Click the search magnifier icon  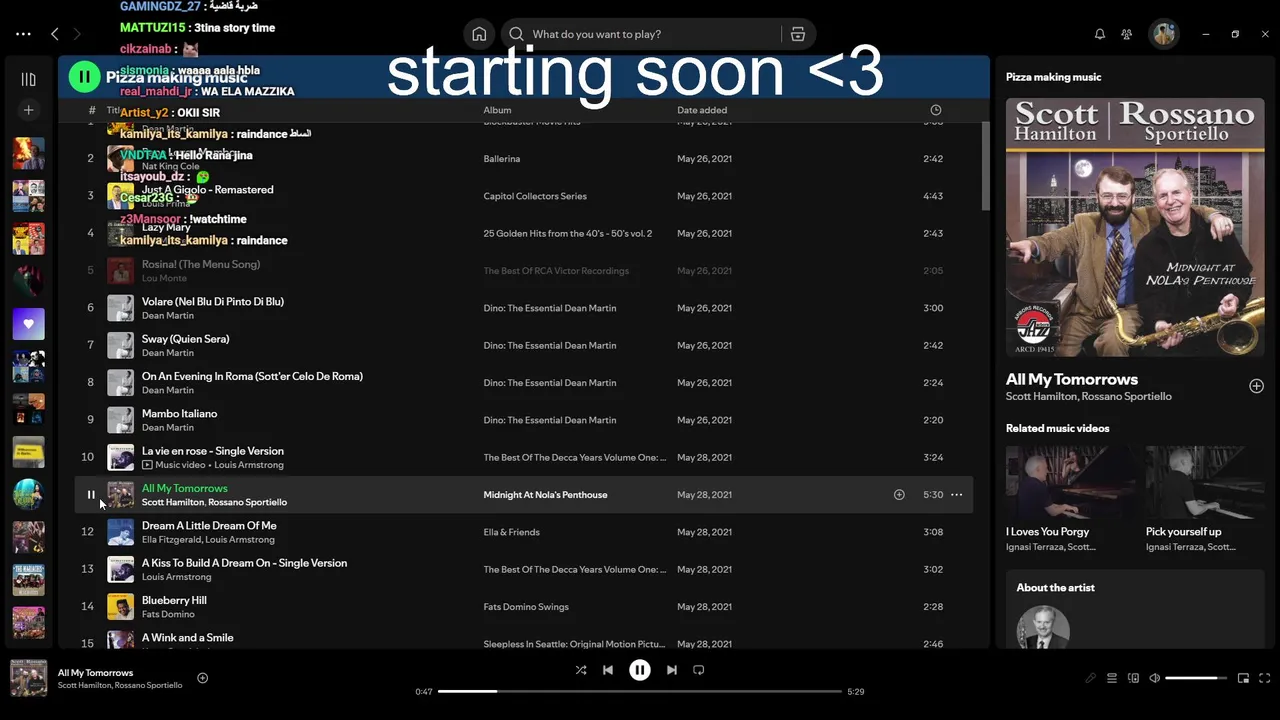click(516, 34)
